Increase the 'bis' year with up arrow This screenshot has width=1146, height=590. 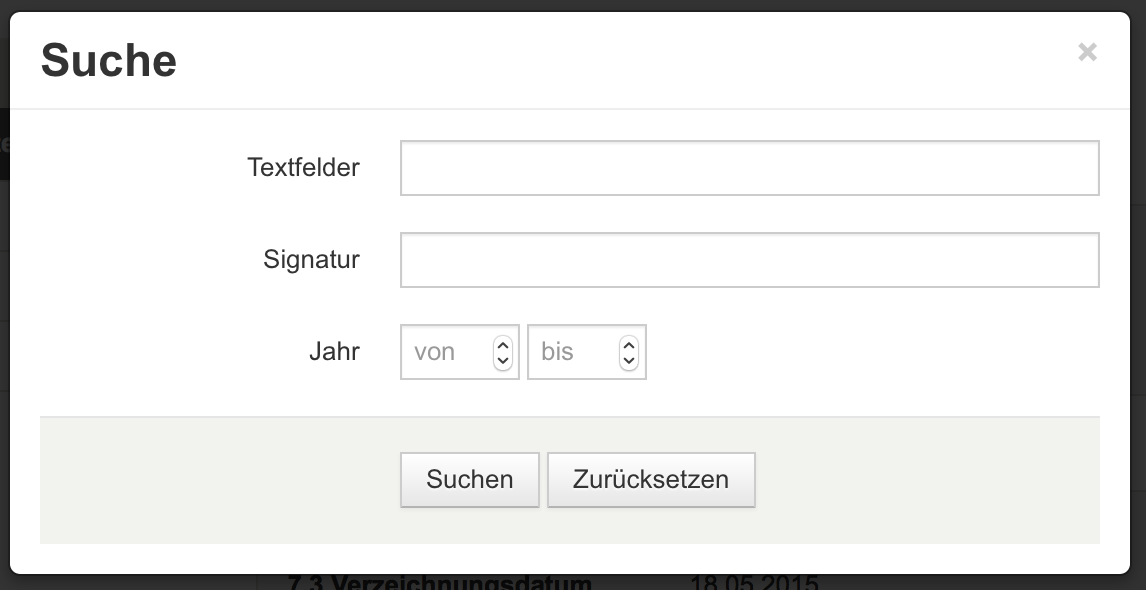[629, 344]
